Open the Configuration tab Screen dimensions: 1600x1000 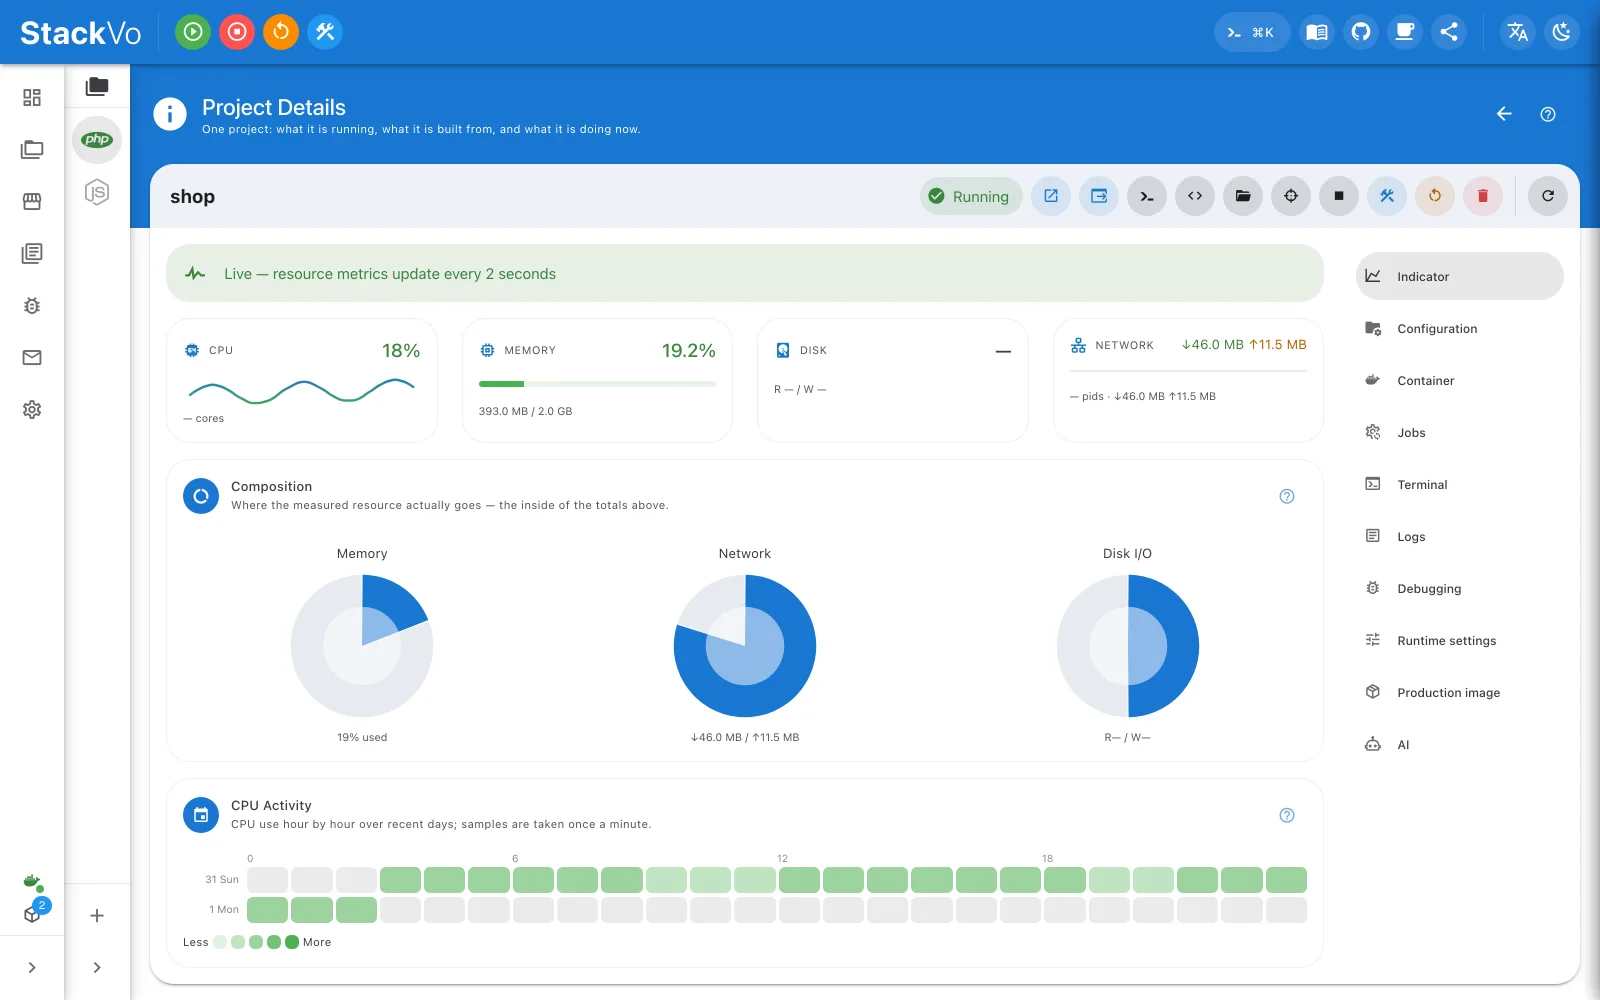click(x=1459, y=328)
